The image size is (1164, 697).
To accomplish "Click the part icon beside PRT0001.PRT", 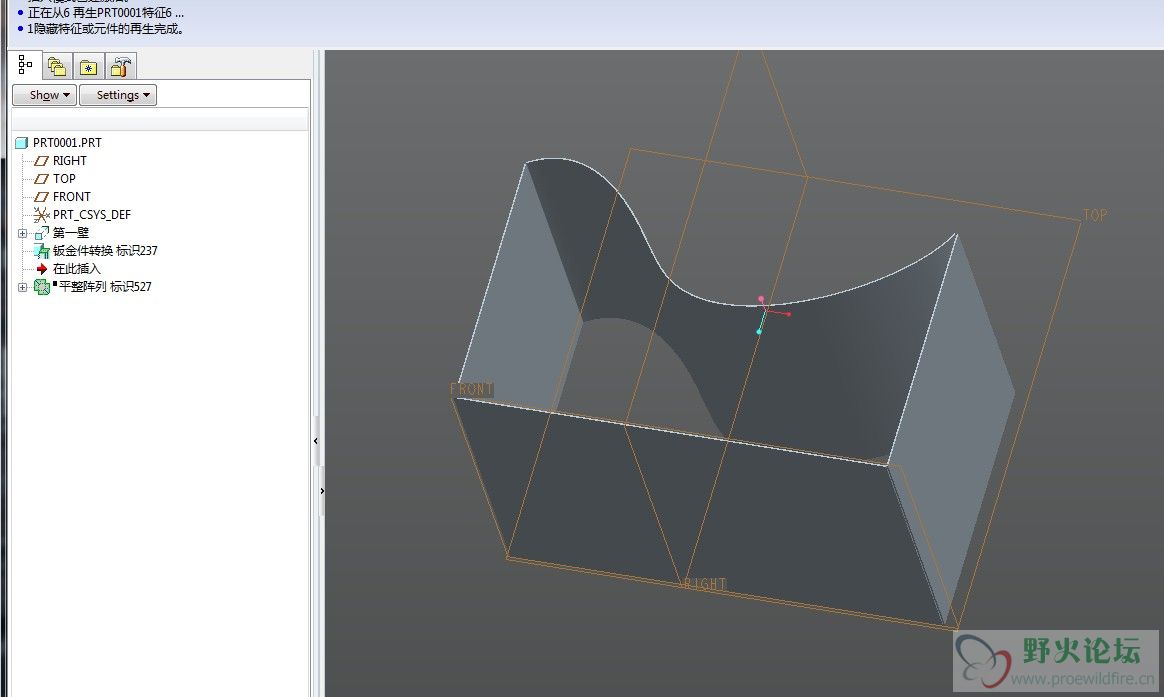I will (22, 143).
